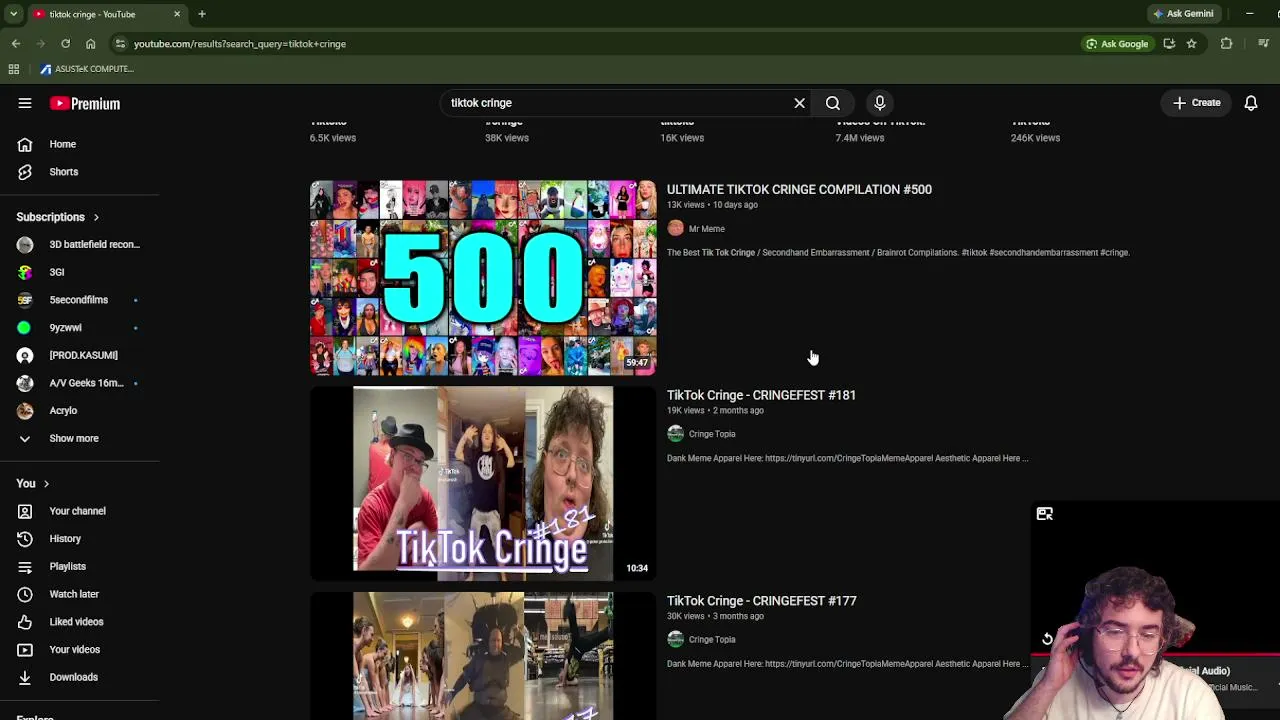Image resolution: width=1280 pixels, height=720 pixels.
Task: Click the Your videos icon
Action: point(25,650)
